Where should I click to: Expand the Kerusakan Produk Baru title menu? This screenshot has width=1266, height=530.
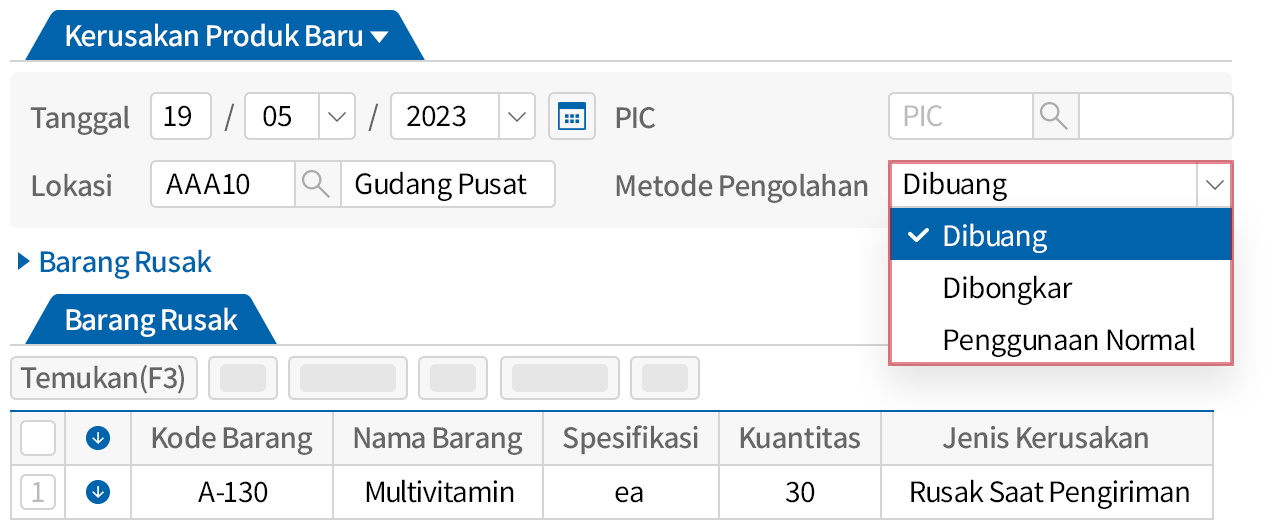[x=379, y=38]
